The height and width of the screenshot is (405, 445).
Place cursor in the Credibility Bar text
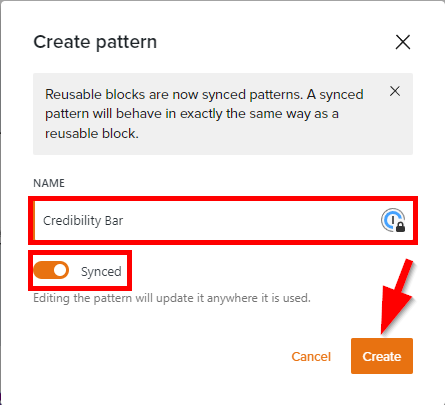pos(83,221)
